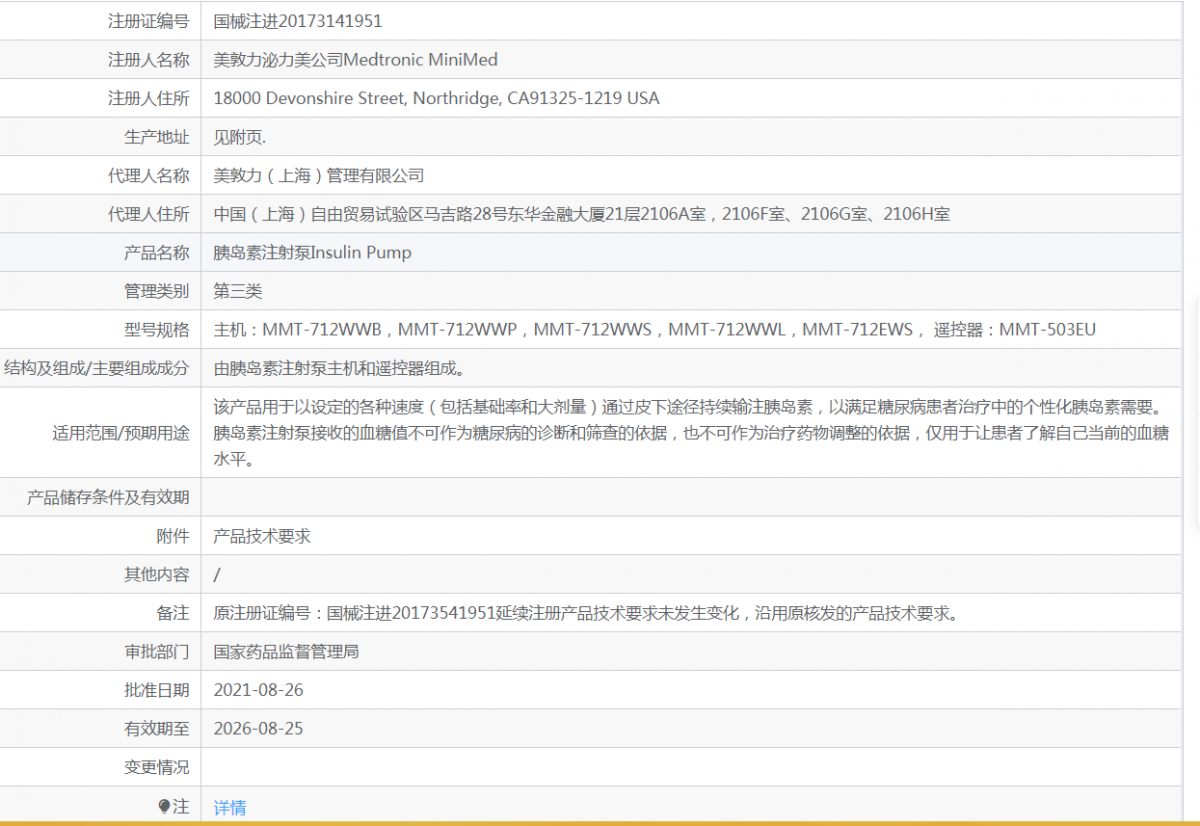This screenshot has height=826, width=1200.
Task: Click the 注册证编号 row label
Action: 148,21
